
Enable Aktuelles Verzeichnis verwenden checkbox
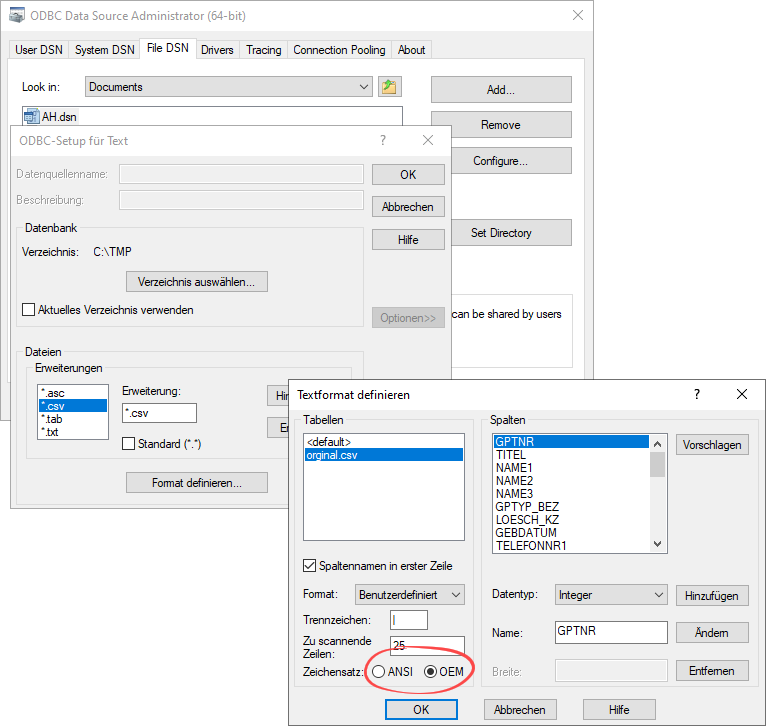tap(29, 310)
